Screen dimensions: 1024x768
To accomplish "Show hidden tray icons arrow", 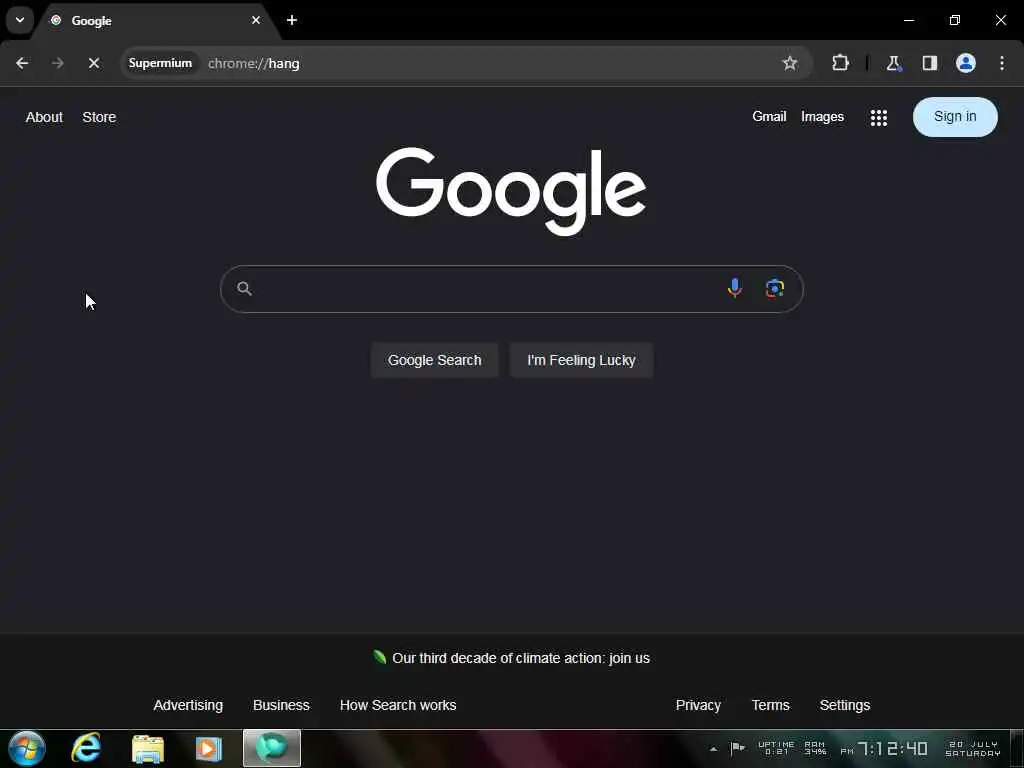I will (713, 749).
